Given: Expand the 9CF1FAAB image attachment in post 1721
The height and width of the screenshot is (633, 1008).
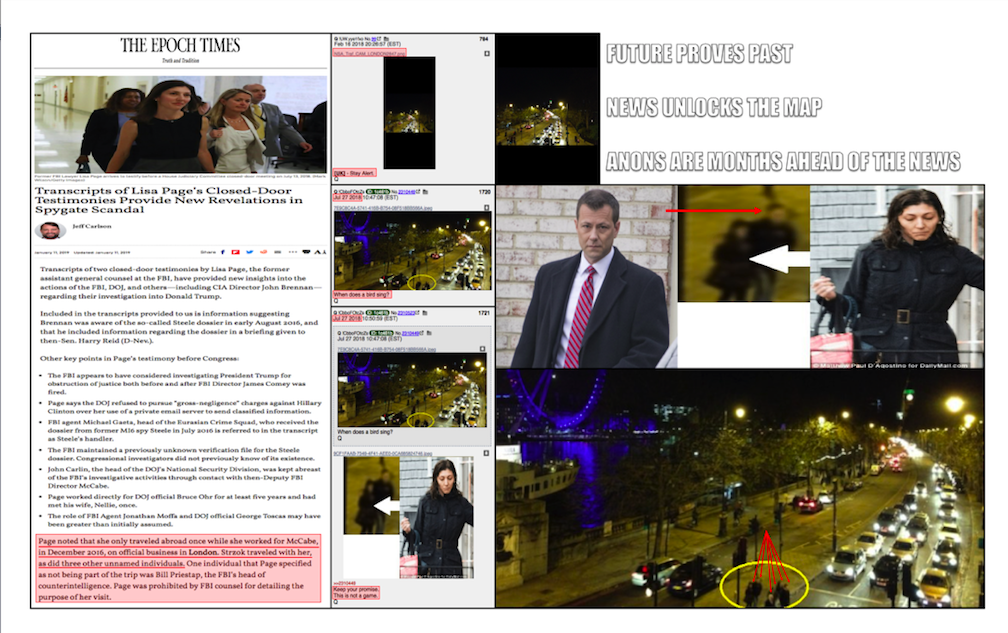Looking at the screenshot, I should (x=486, y=453).
